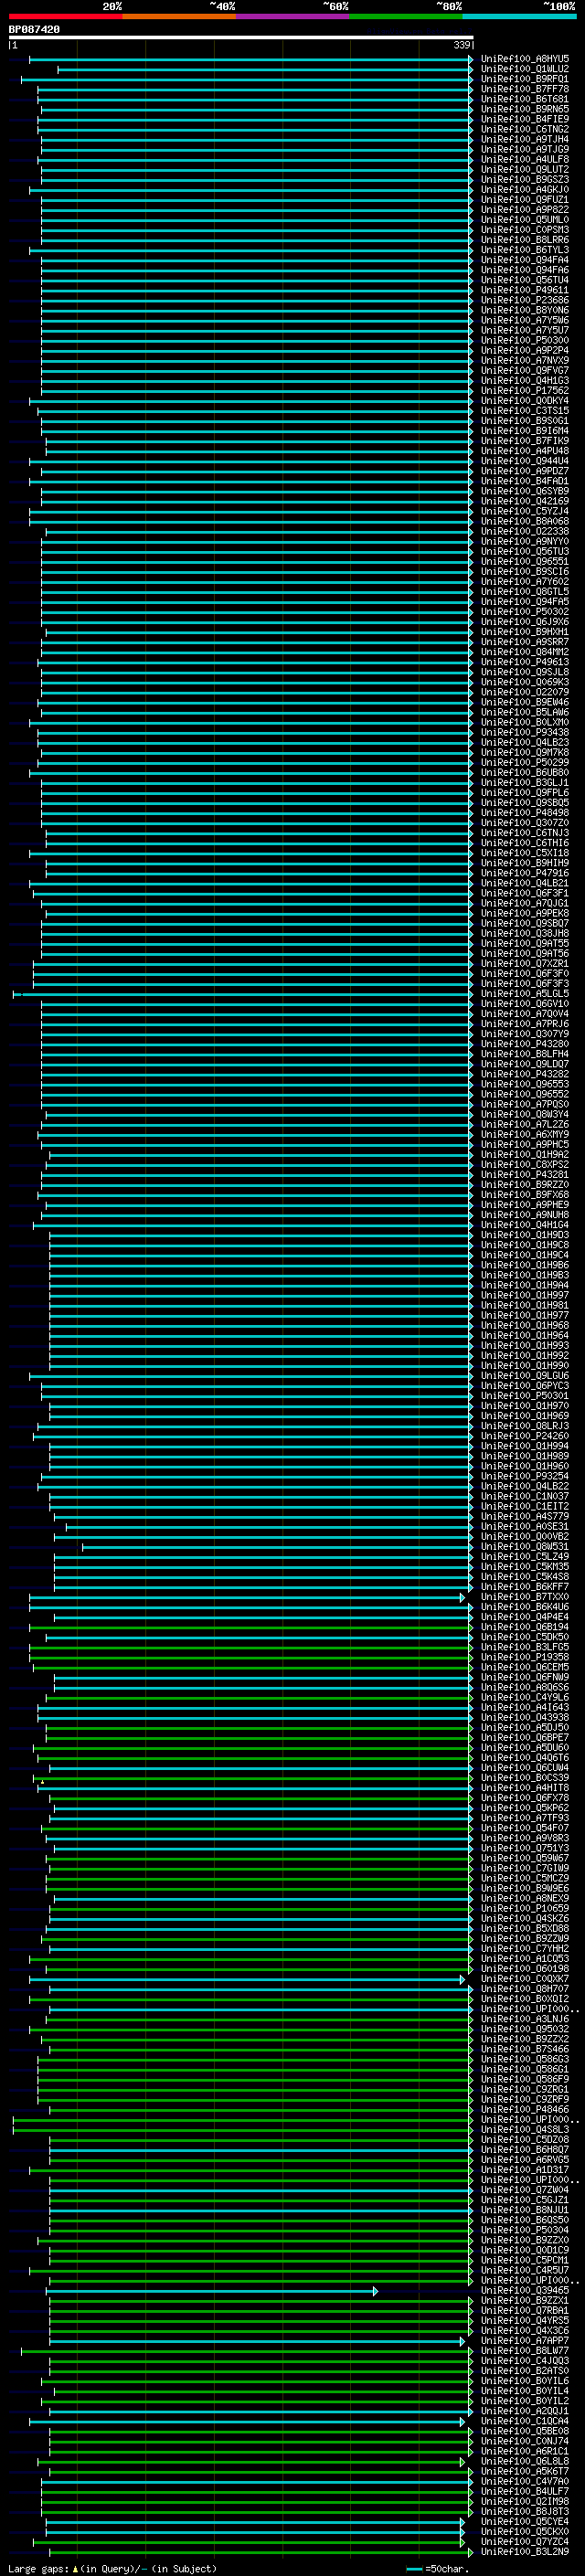Viewport: 585px width, 2576px height.
Task: Click hit label UniRef100_A9V8R3
Action: (x=525, y=1838)
